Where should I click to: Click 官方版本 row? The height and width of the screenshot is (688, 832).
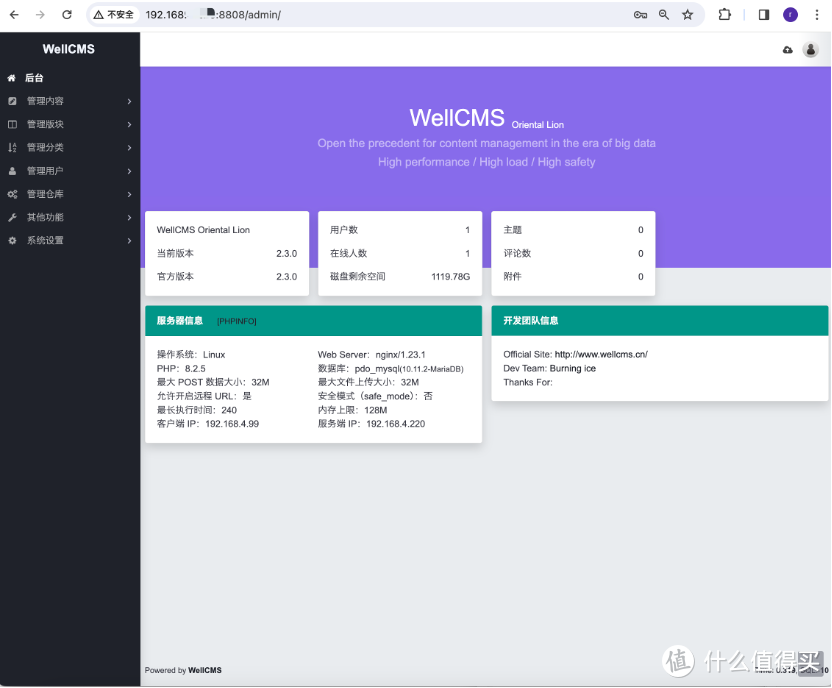coord(227,276)
